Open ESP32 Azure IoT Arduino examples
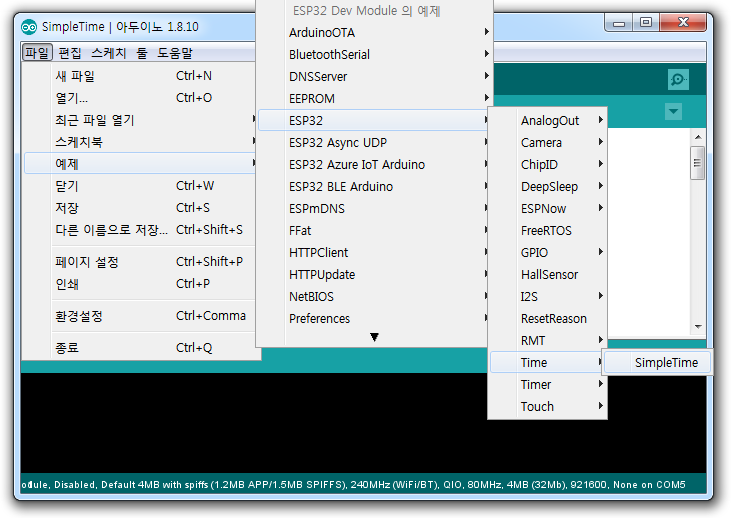 click(x=374, y=164)
